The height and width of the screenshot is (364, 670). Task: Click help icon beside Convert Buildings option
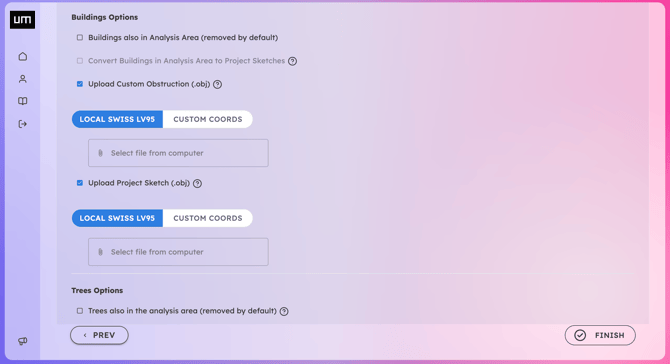(x=292, y=61)
